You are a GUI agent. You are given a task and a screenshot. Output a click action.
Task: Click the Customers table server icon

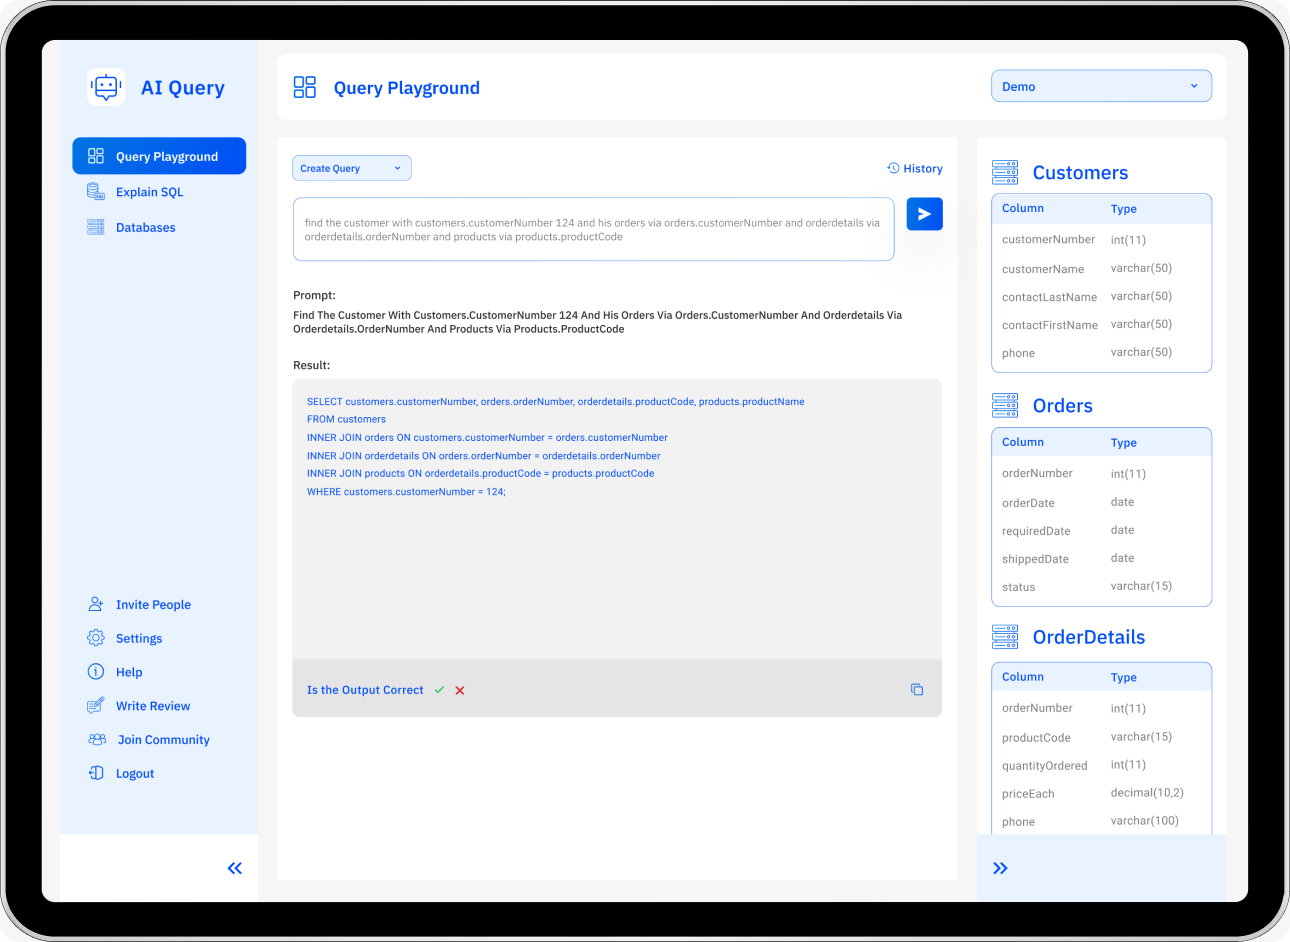tap(1005, 171)
